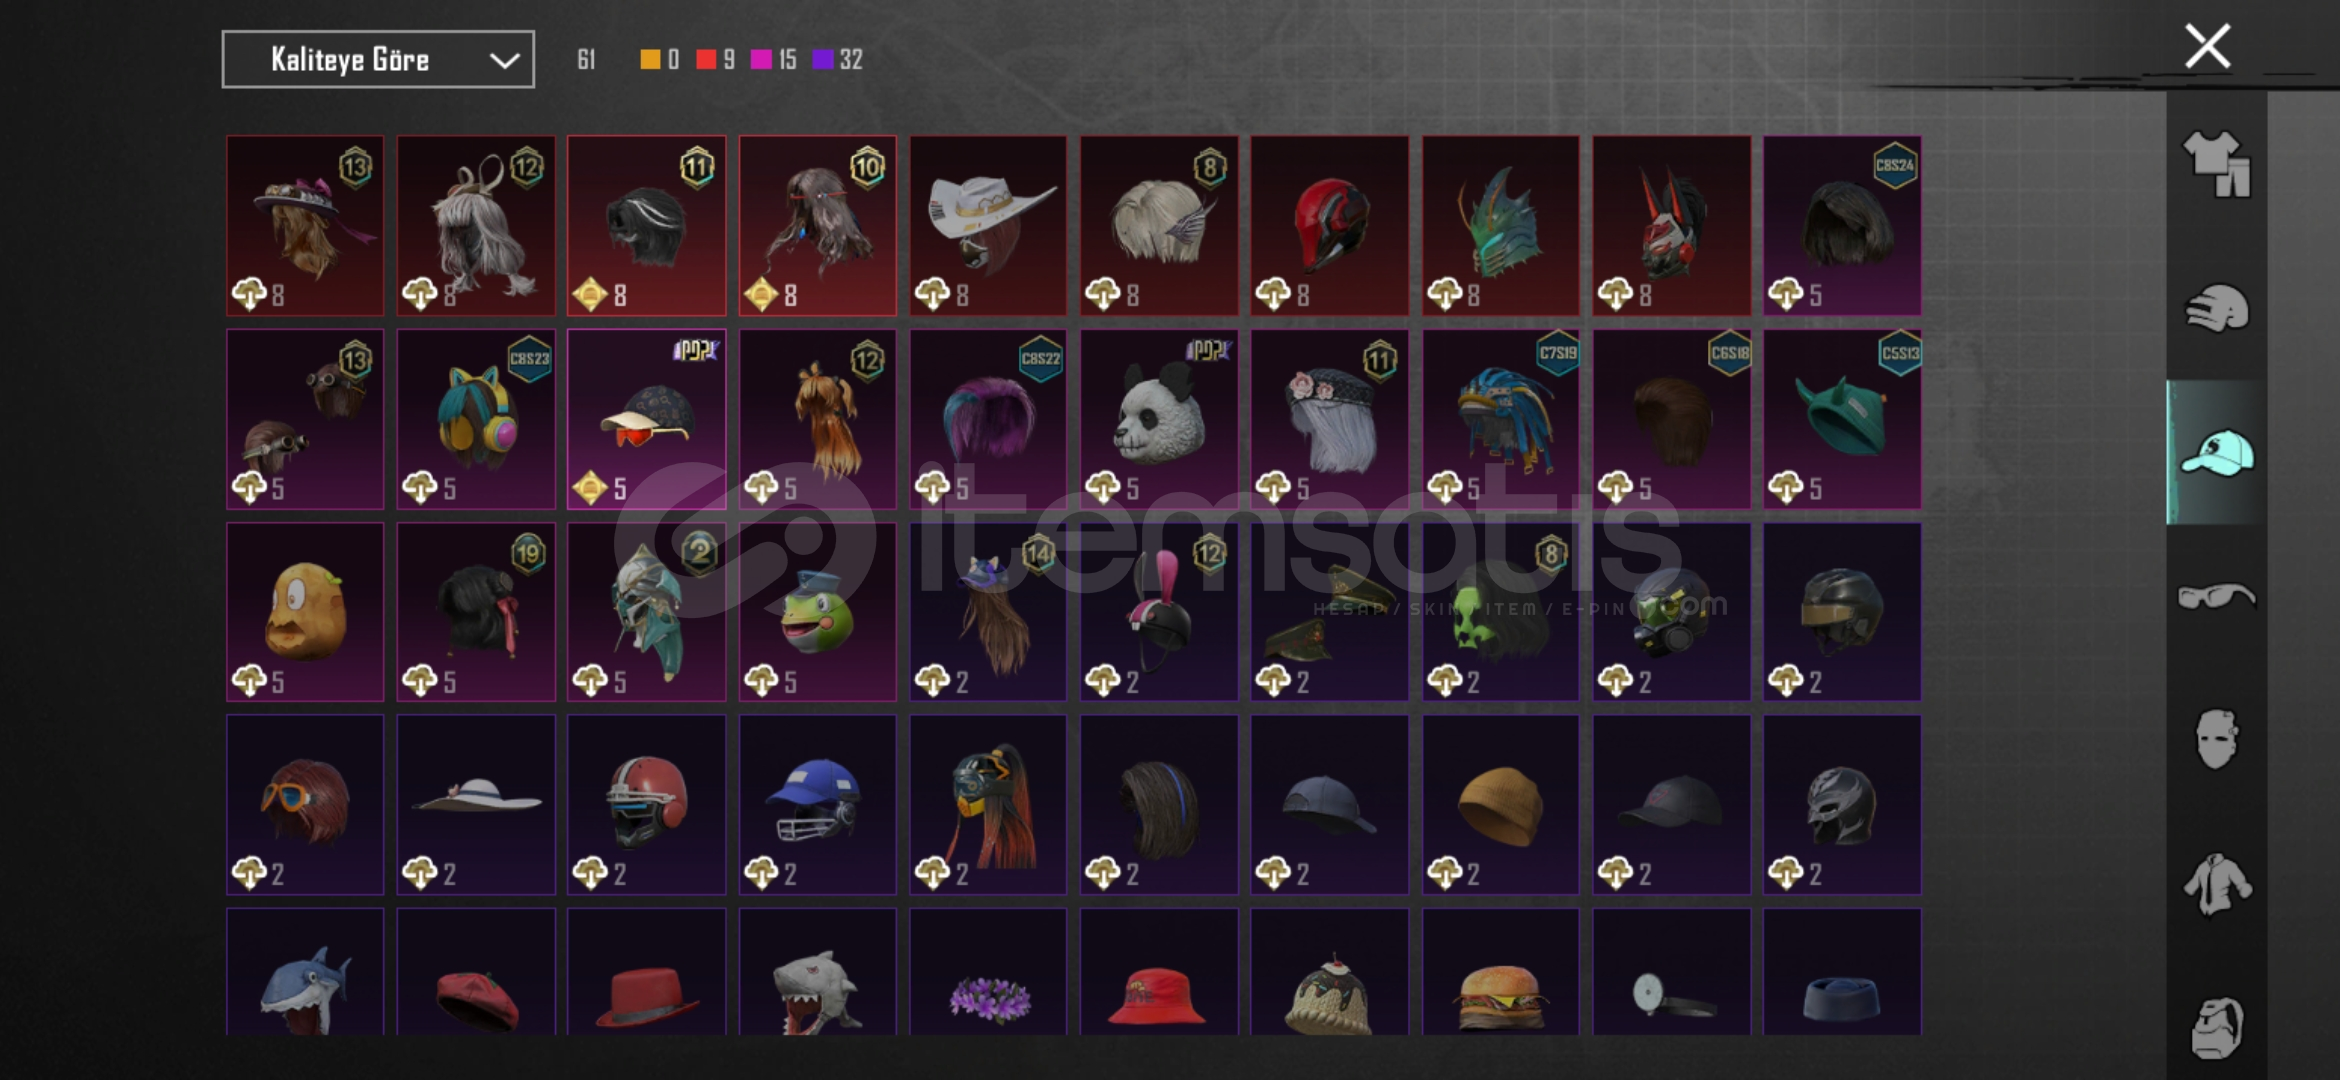The height and width of the screenshot is (1080, 2340).
Task: Click the purple quality swatch showing 32
Action: tap(823, 60)
